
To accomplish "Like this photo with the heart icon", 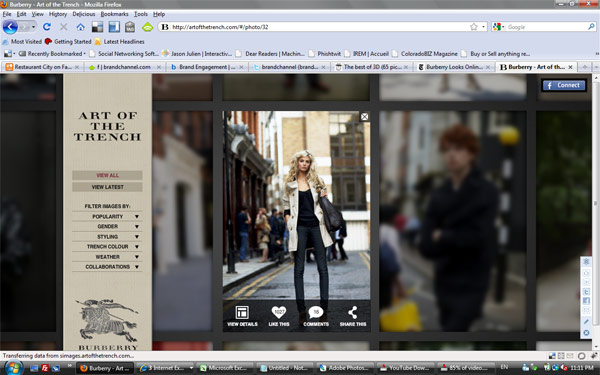I will [279, 316].
